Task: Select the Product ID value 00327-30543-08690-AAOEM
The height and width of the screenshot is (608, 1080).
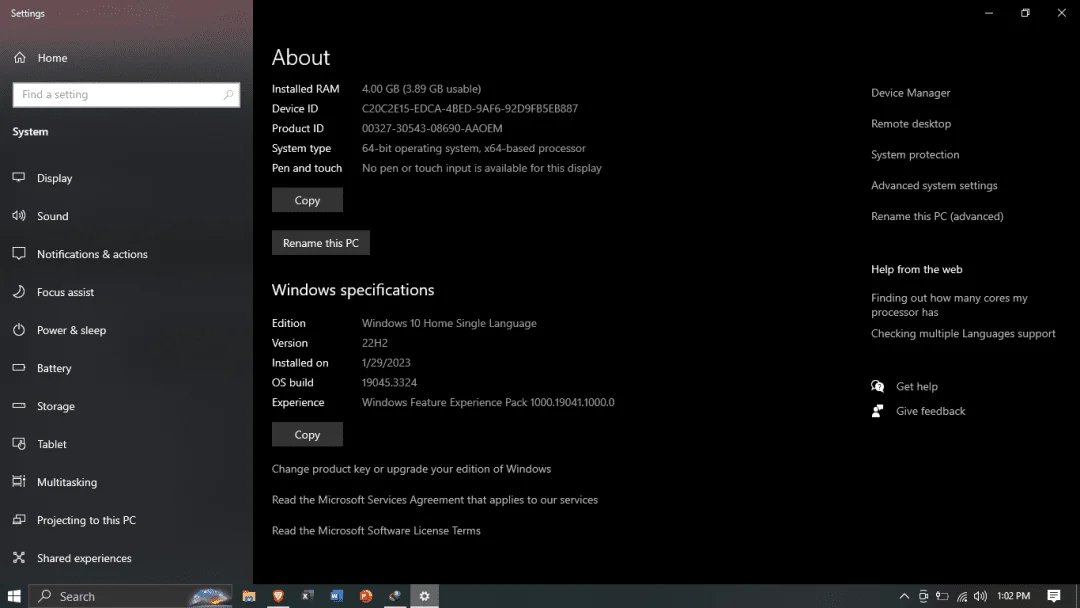Action: (432, 129)
